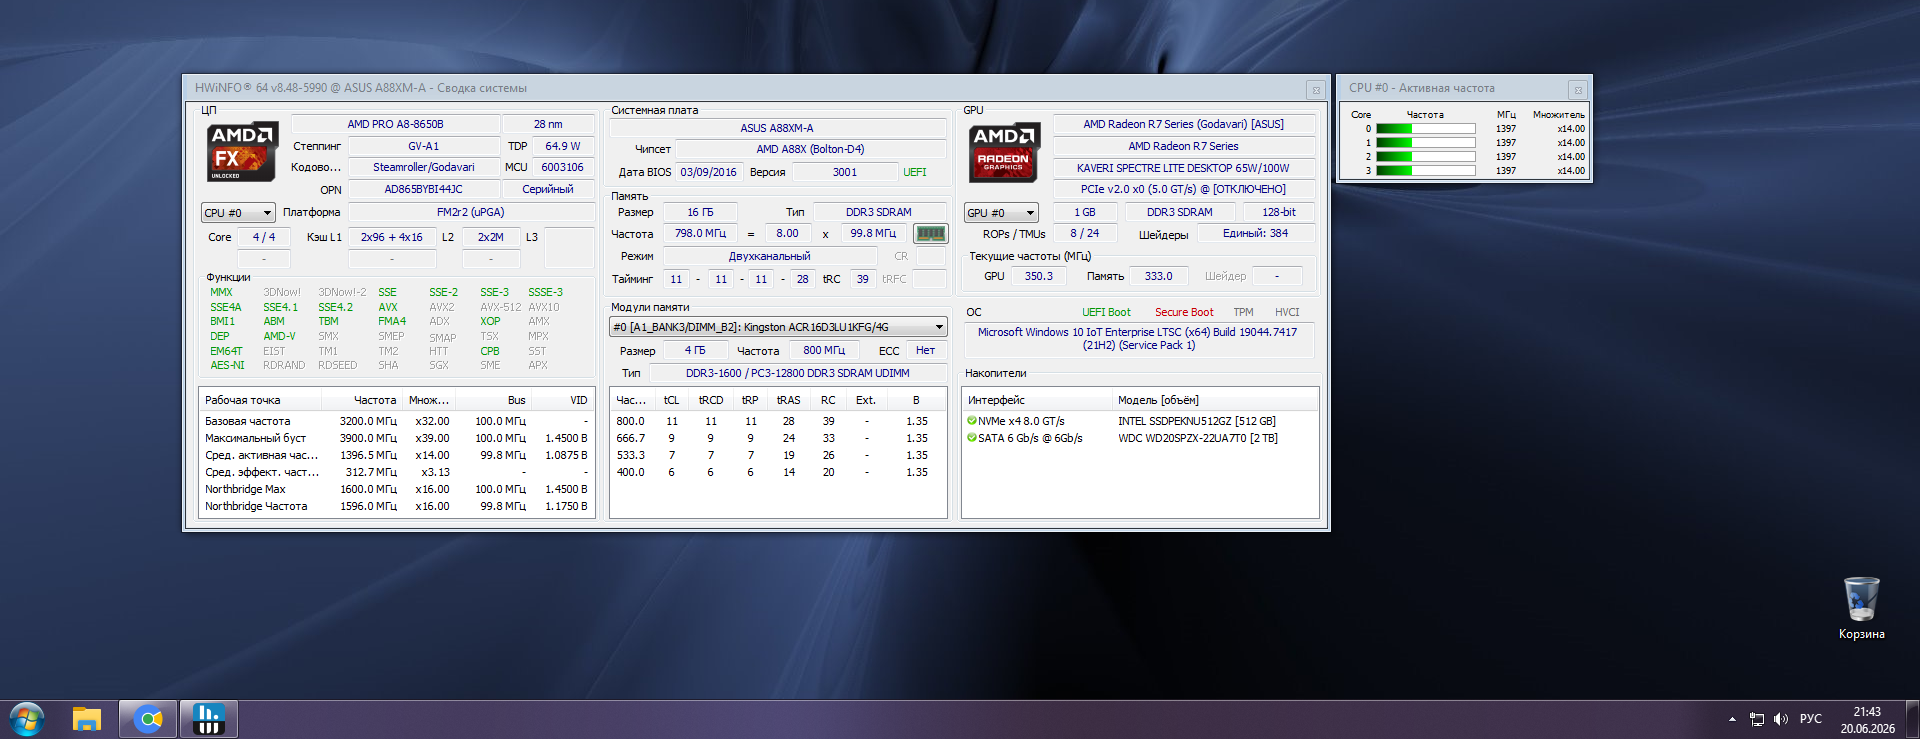
Task: Open File Explorer from the taskbar
Action: click(x=87, y=719)
